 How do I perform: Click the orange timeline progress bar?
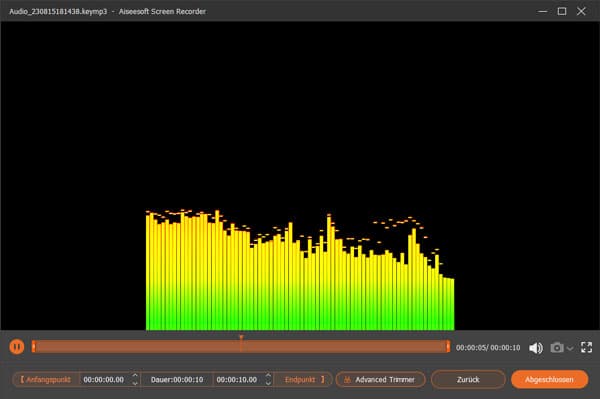(x=241, y=347)
